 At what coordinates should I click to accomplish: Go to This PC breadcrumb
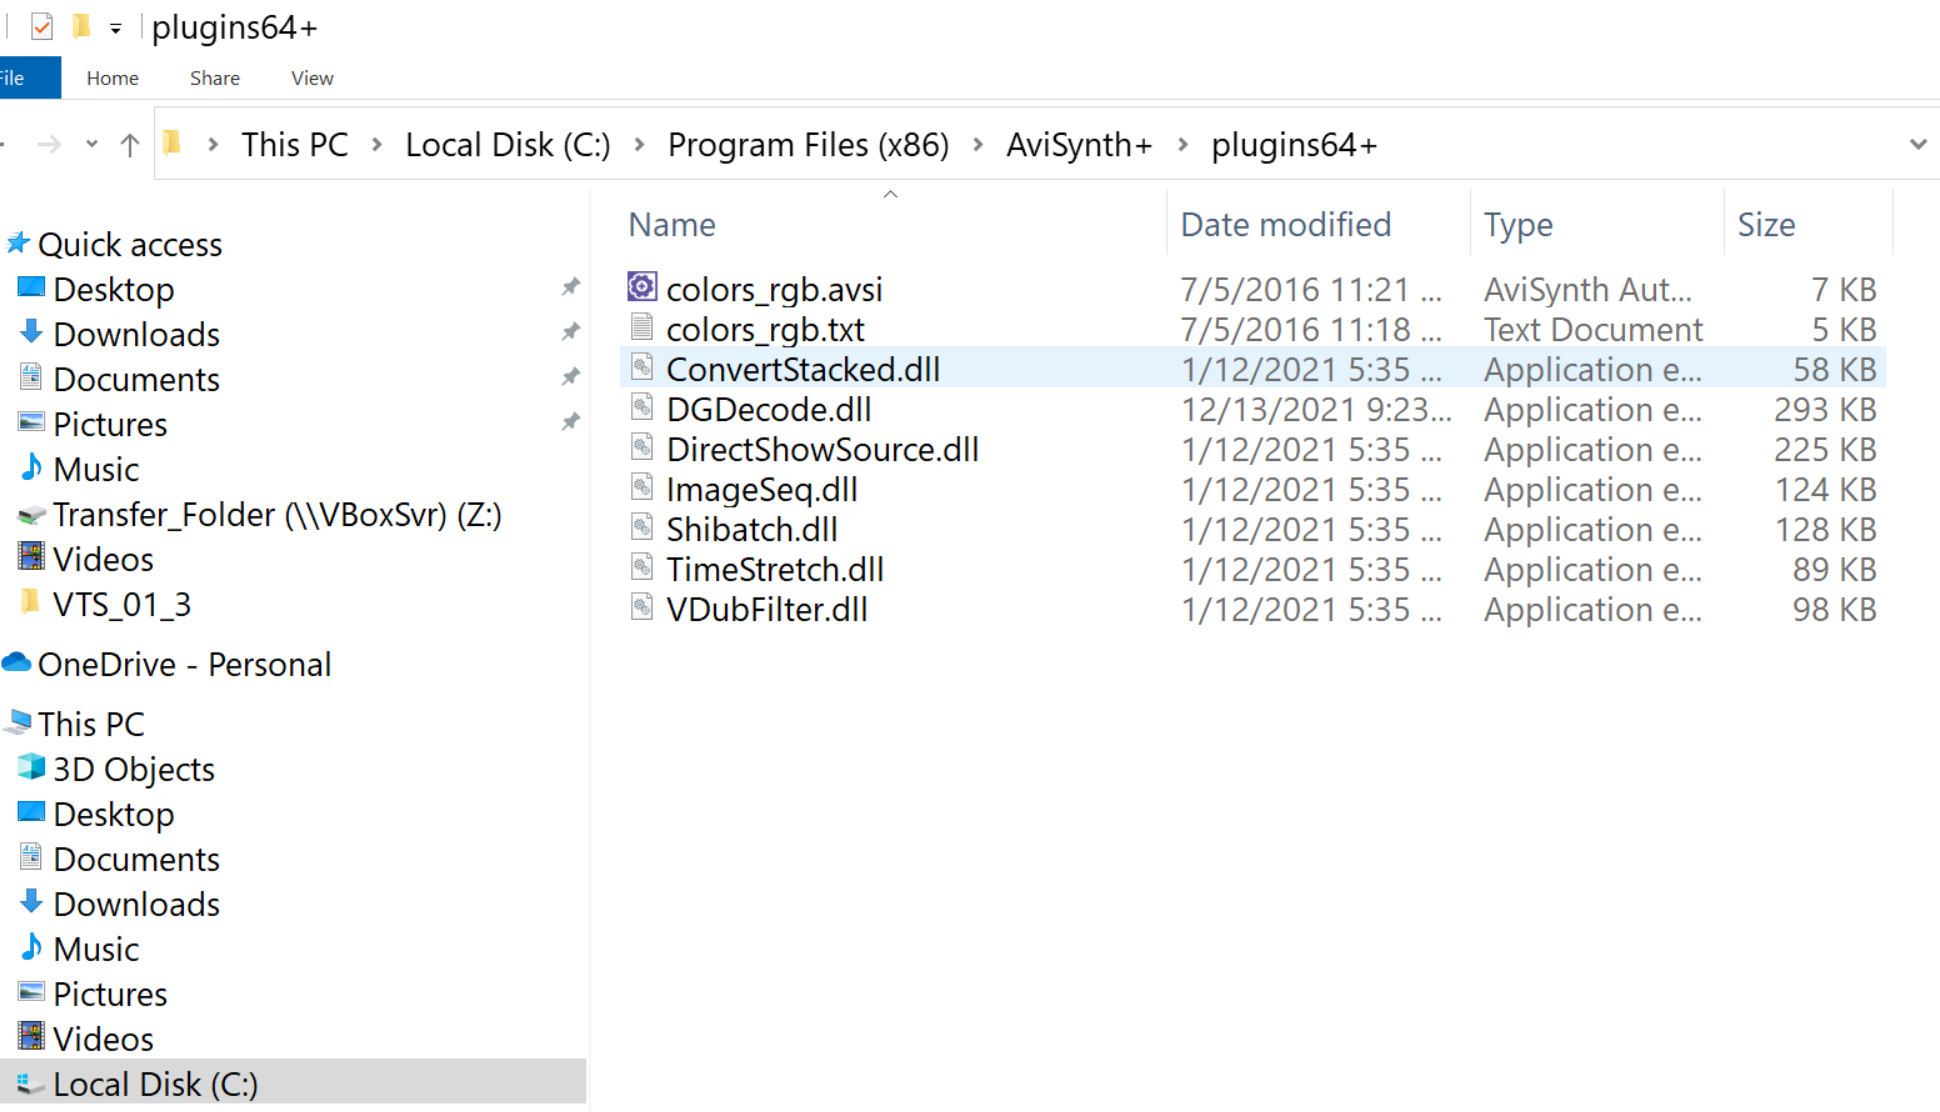pos(295,145)
